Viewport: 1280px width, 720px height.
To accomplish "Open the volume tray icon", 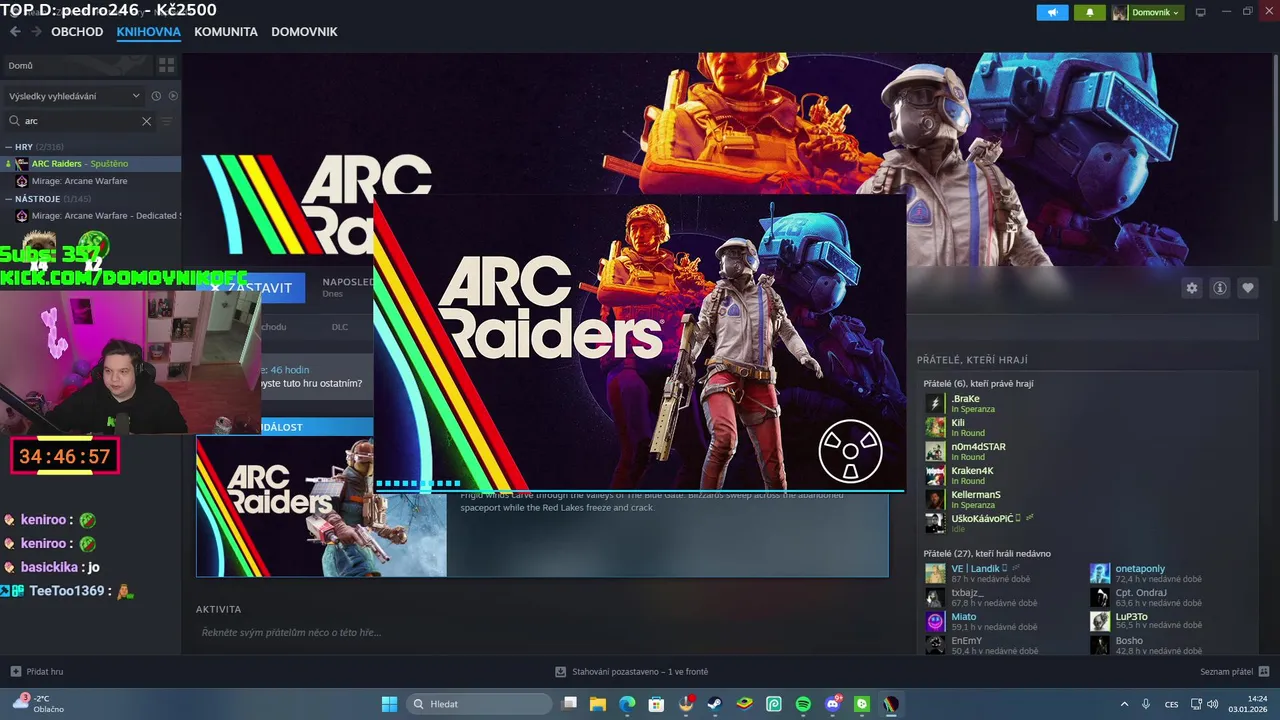I will point(1213,704).
